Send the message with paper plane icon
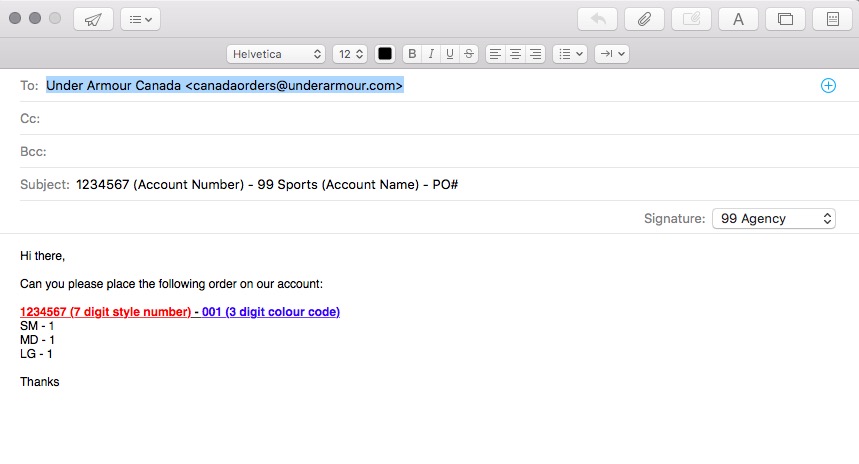The image size is (859, 464). coord(93,19)
